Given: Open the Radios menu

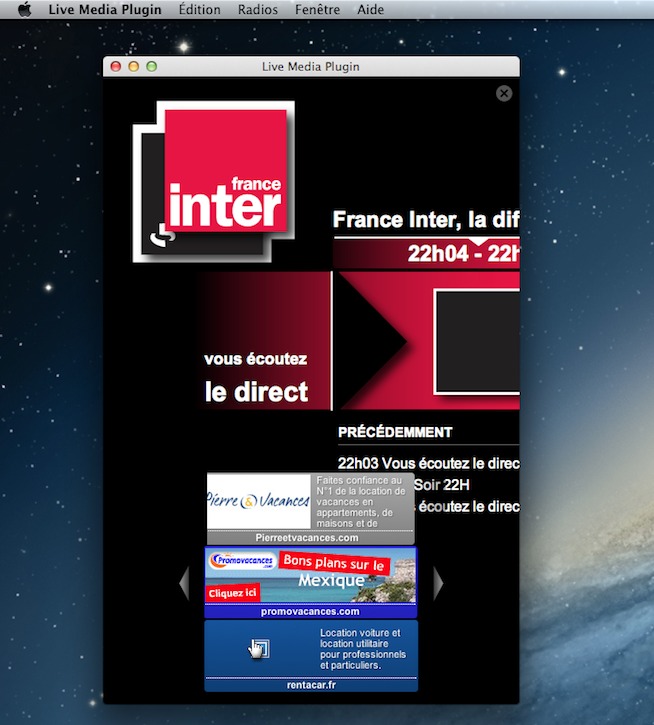Looking at the screenshot, I should coord(258,9).
